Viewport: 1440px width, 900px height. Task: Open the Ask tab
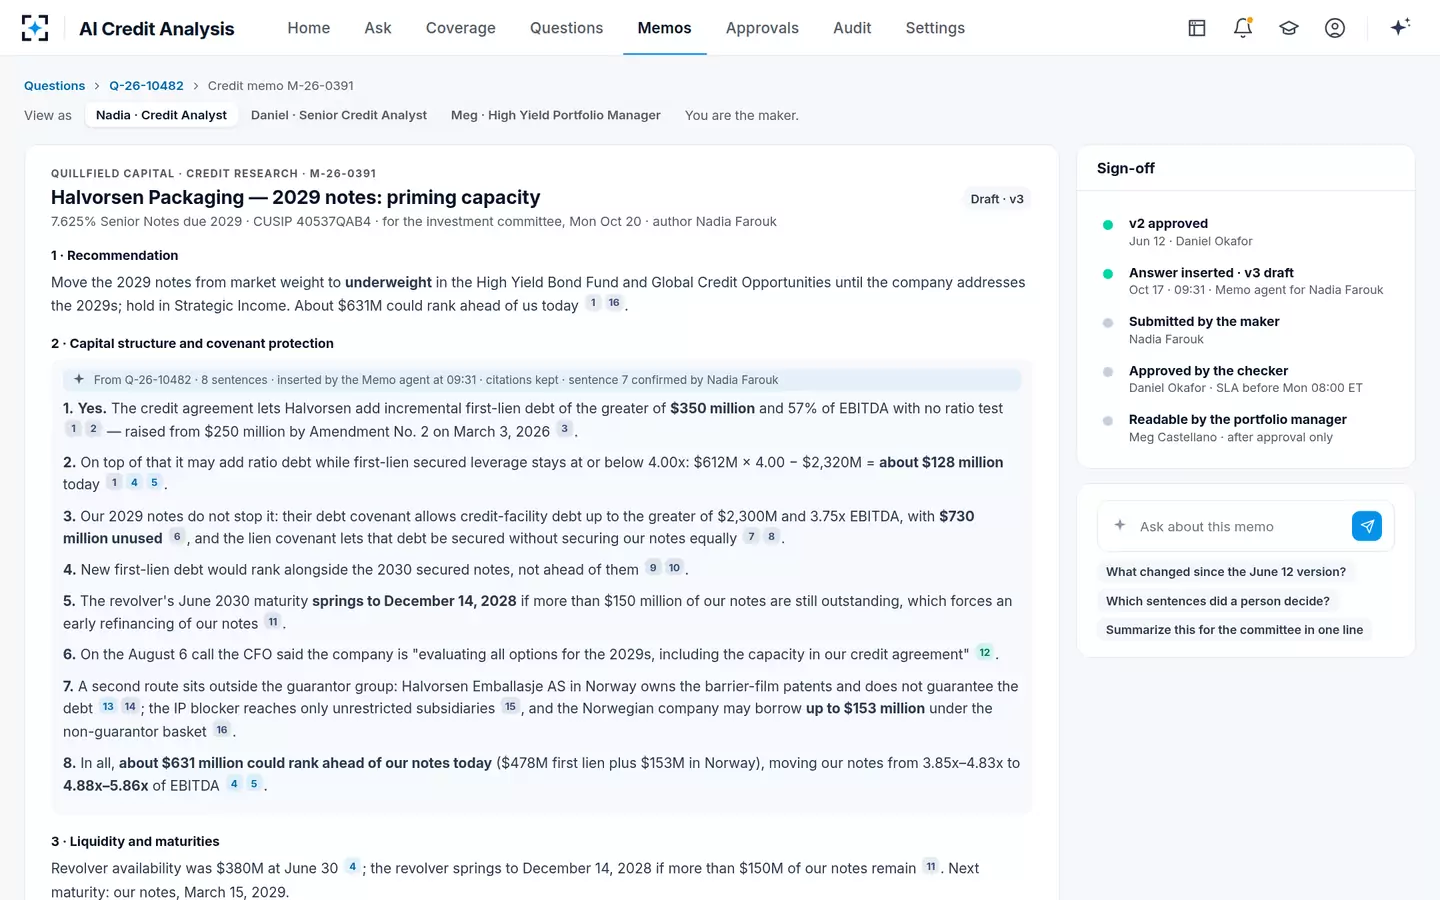(x=378, y=28)
